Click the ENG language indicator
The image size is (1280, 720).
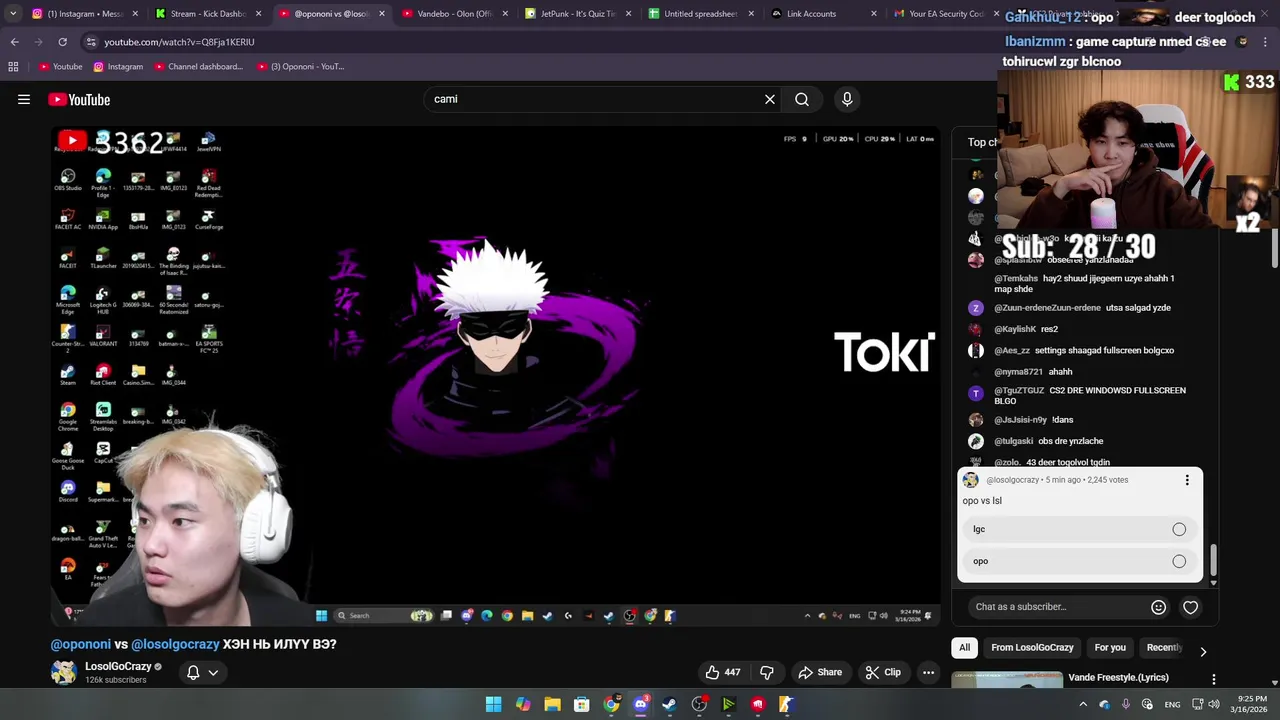1172,704
